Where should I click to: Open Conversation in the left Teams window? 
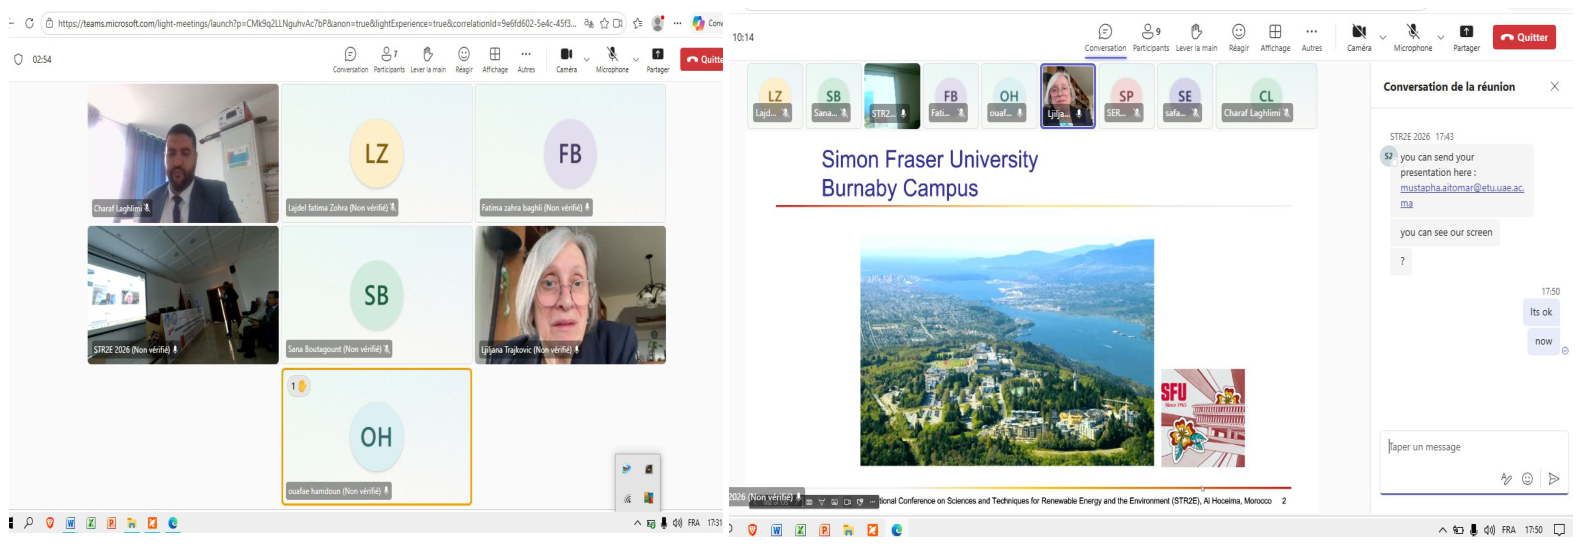point(350,59)
